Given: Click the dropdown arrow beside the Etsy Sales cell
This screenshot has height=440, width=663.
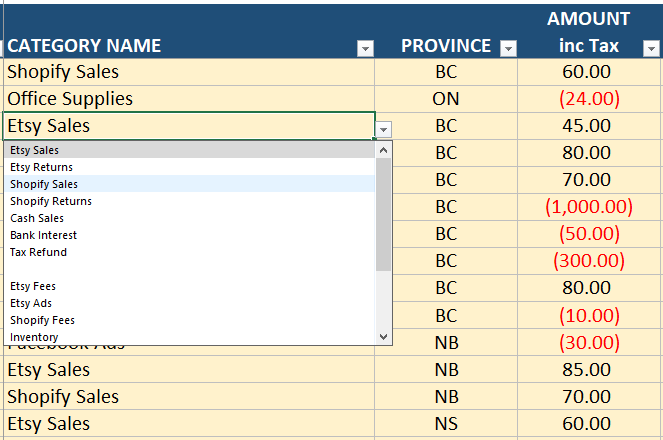Looking at the screenshot, I should (384, 129).
